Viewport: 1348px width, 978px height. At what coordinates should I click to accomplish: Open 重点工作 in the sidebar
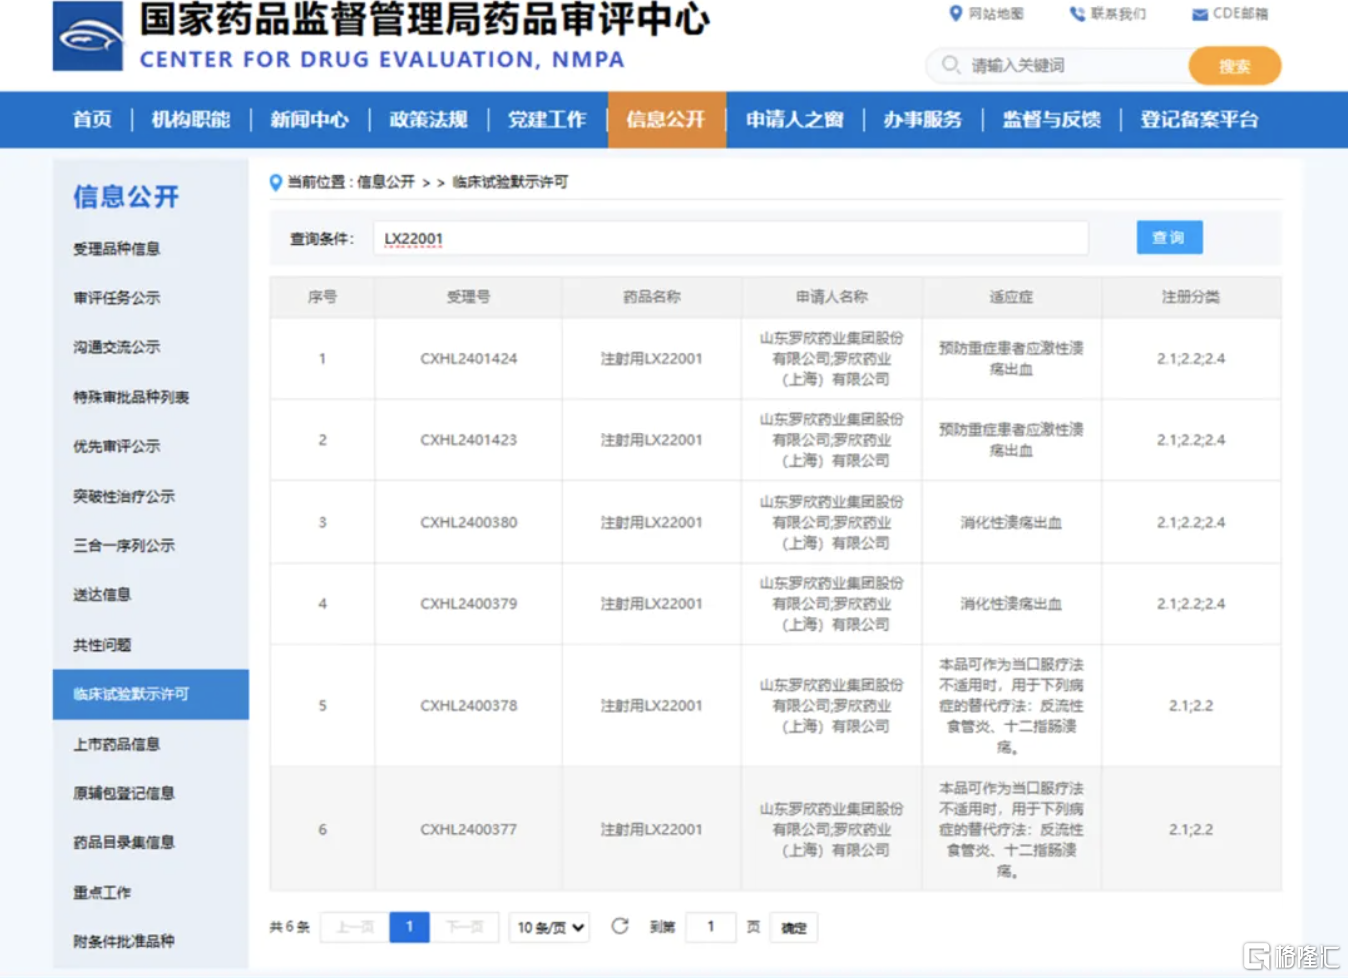pyautogui.click(x=102, y=892)
